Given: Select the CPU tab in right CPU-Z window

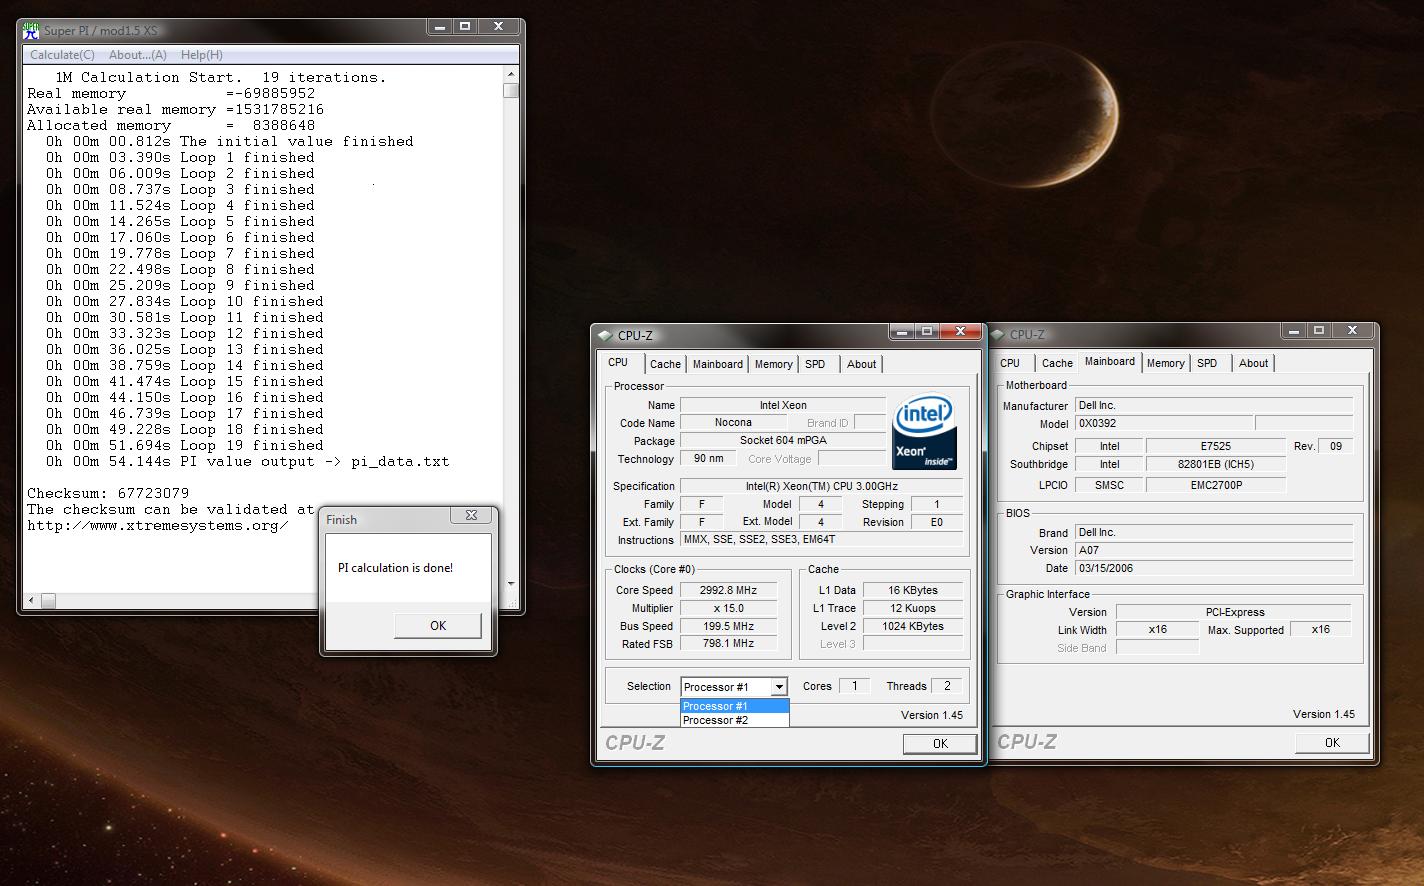Looking at the screenshot, I should pyautogui.click(x=1010, y=363).
